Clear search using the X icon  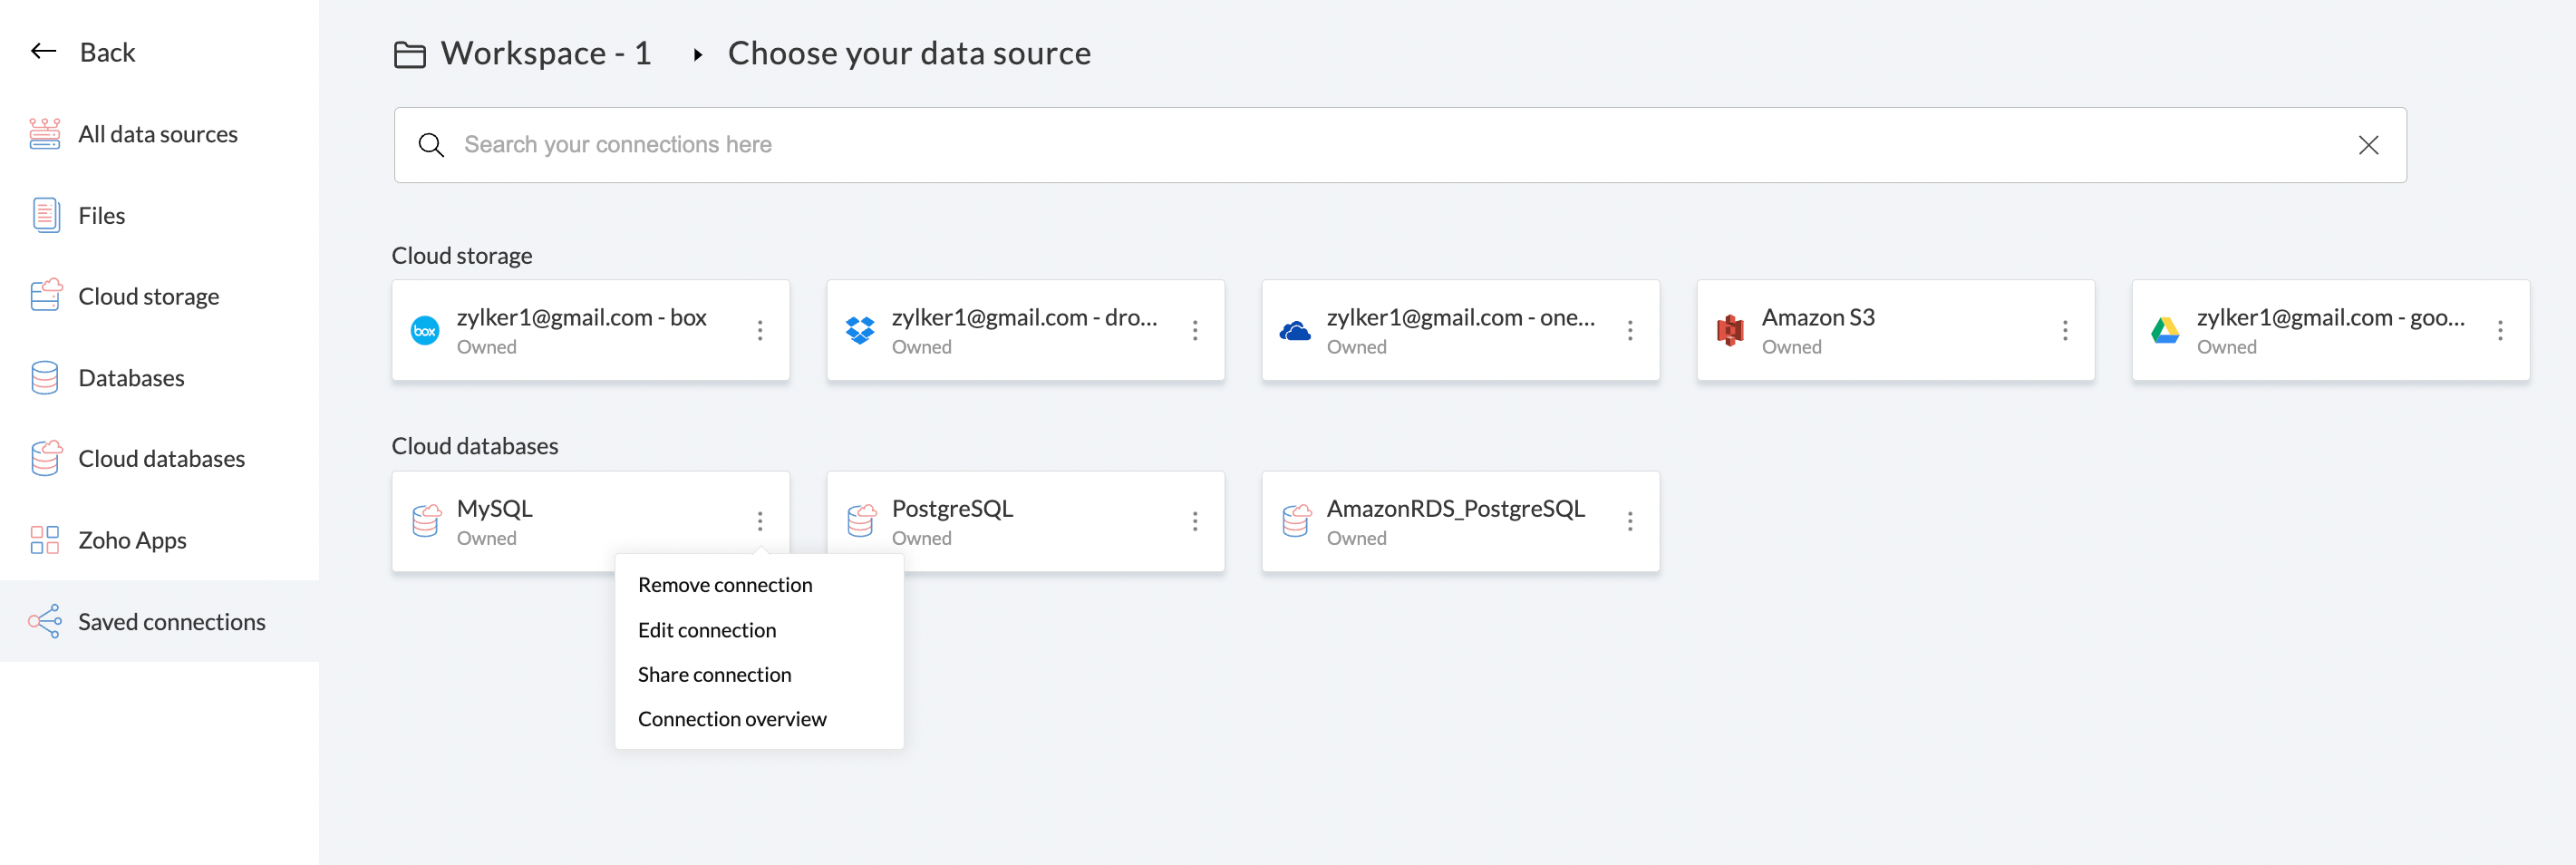2368,145
